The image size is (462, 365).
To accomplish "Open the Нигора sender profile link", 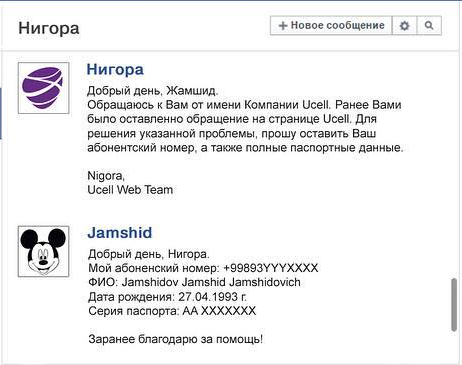I will 115,69.
